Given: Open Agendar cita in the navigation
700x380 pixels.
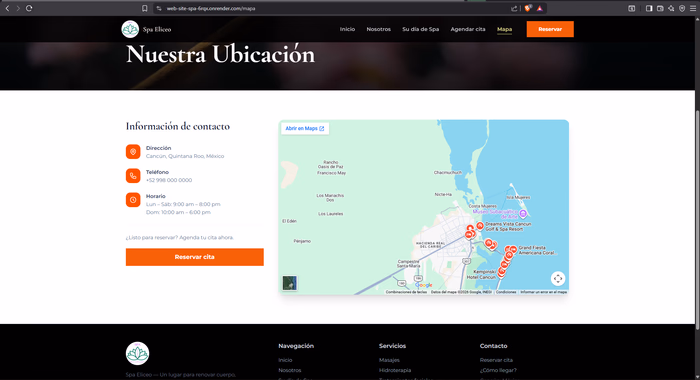Looking at the screenshot, I should [x=468, y=29].
